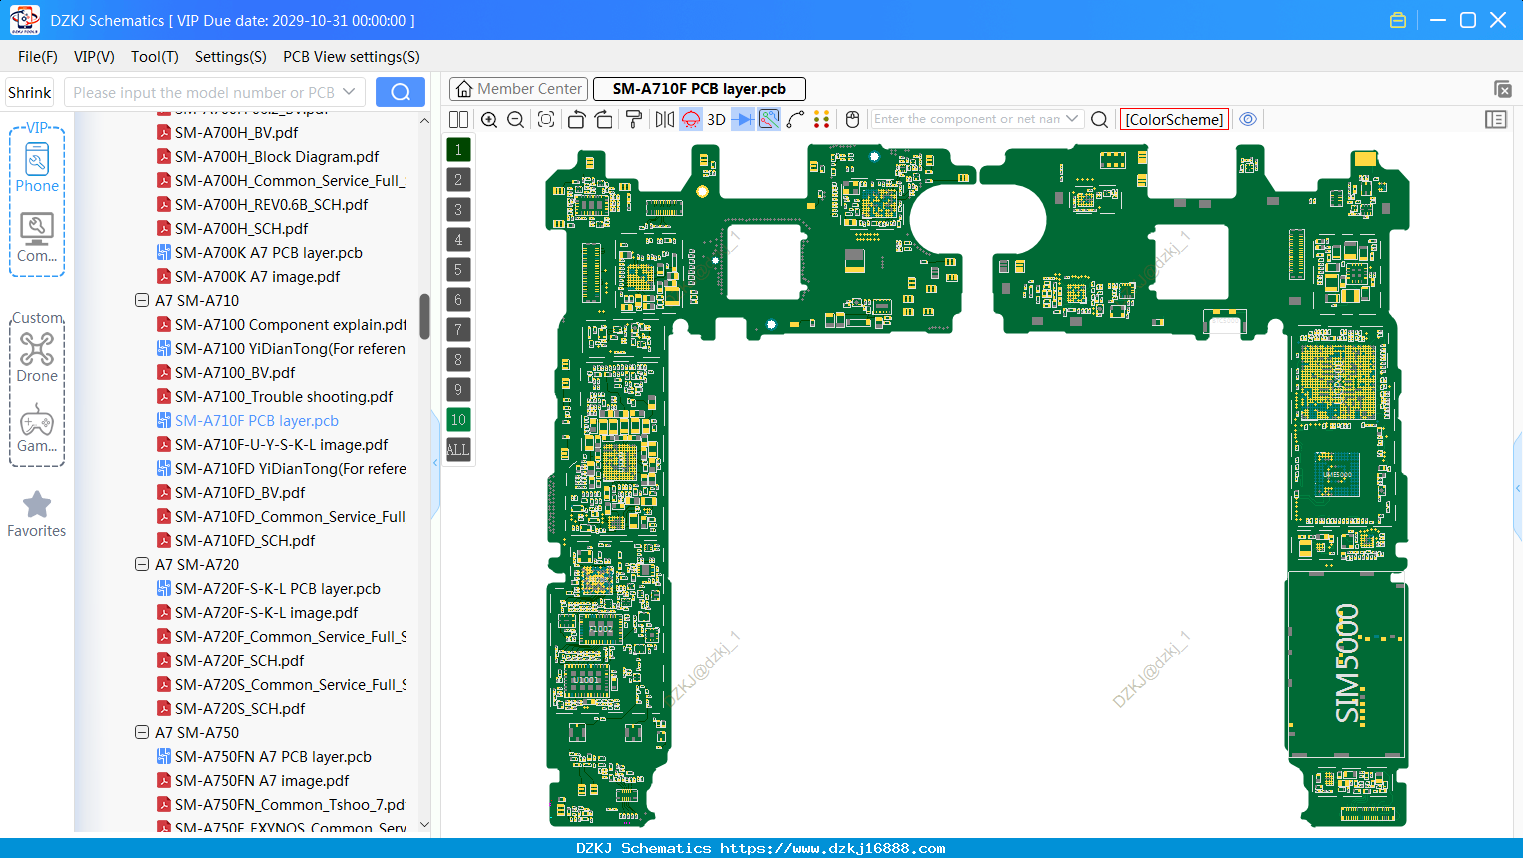Open the right side panel icon
This screenshot has width=1523, height=858.
[1496, 119]
